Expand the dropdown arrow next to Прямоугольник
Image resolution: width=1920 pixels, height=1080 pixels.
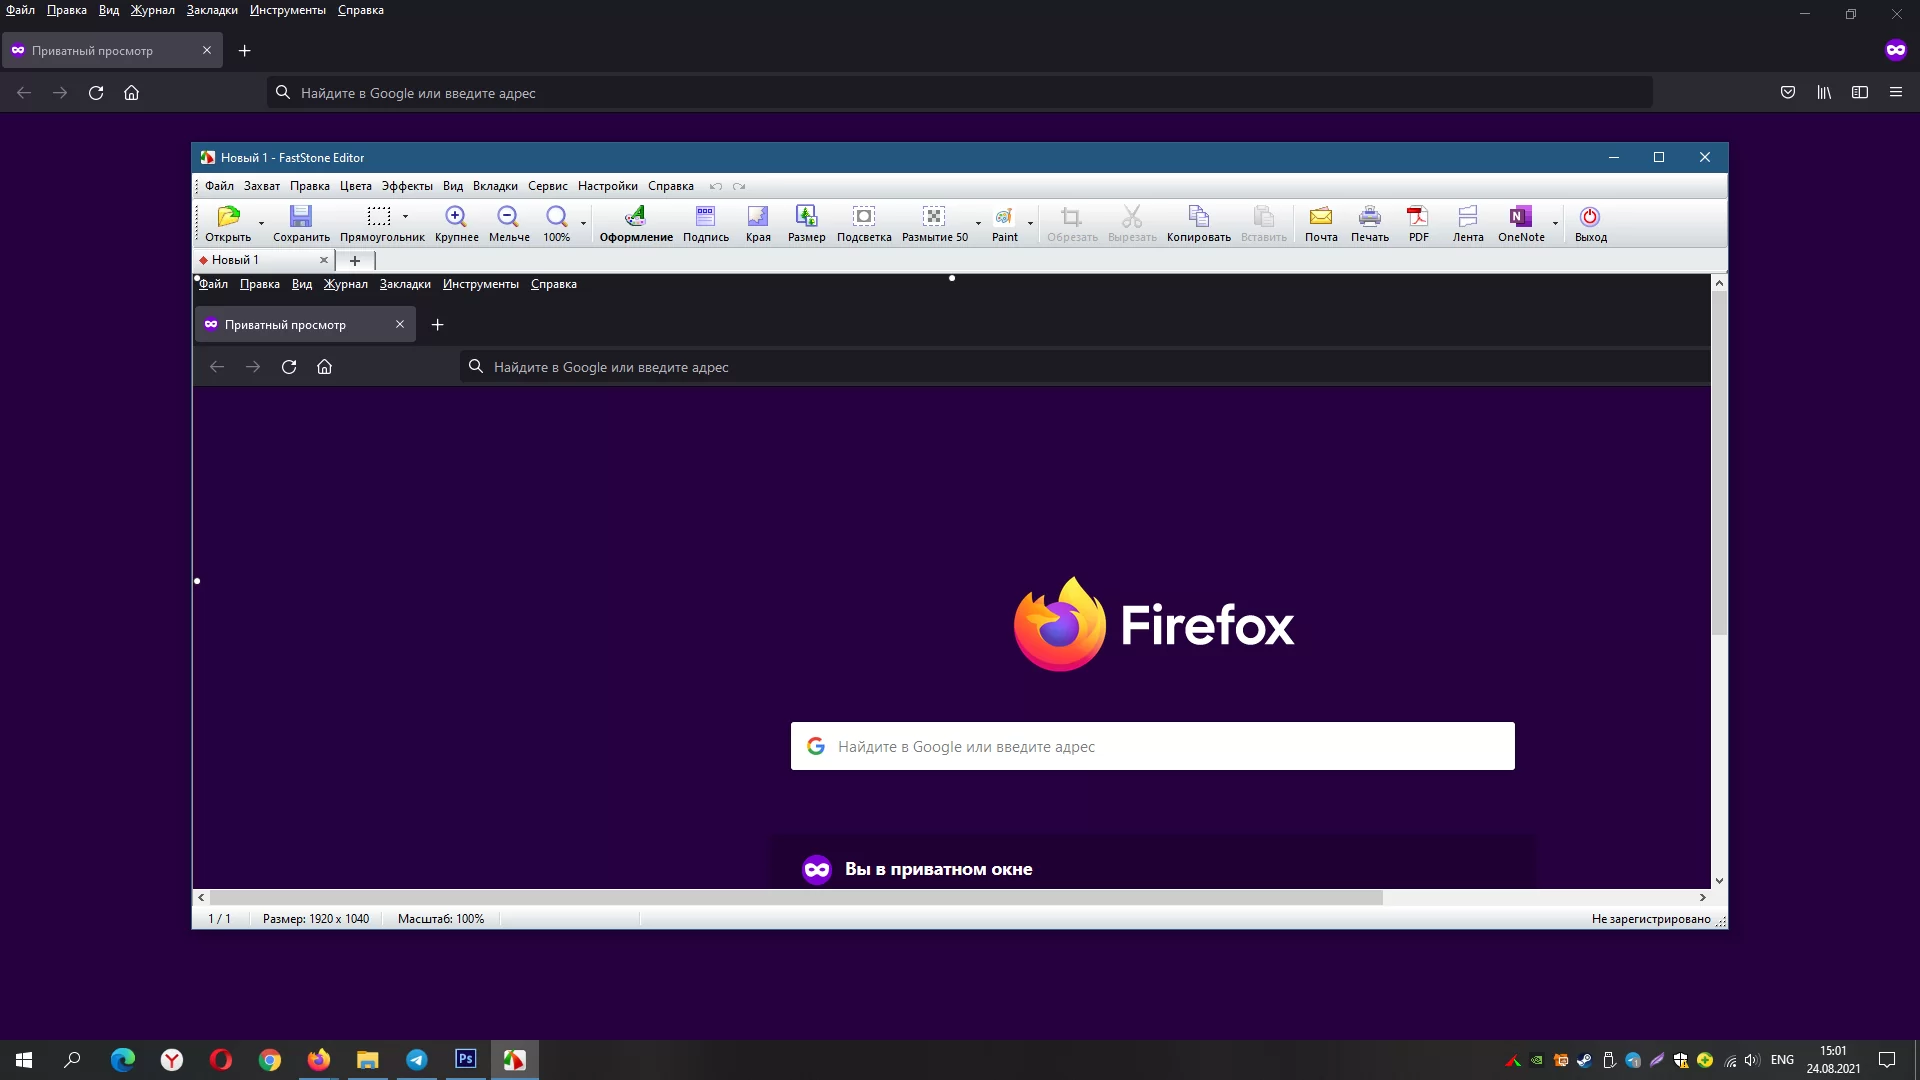(405, 216)
